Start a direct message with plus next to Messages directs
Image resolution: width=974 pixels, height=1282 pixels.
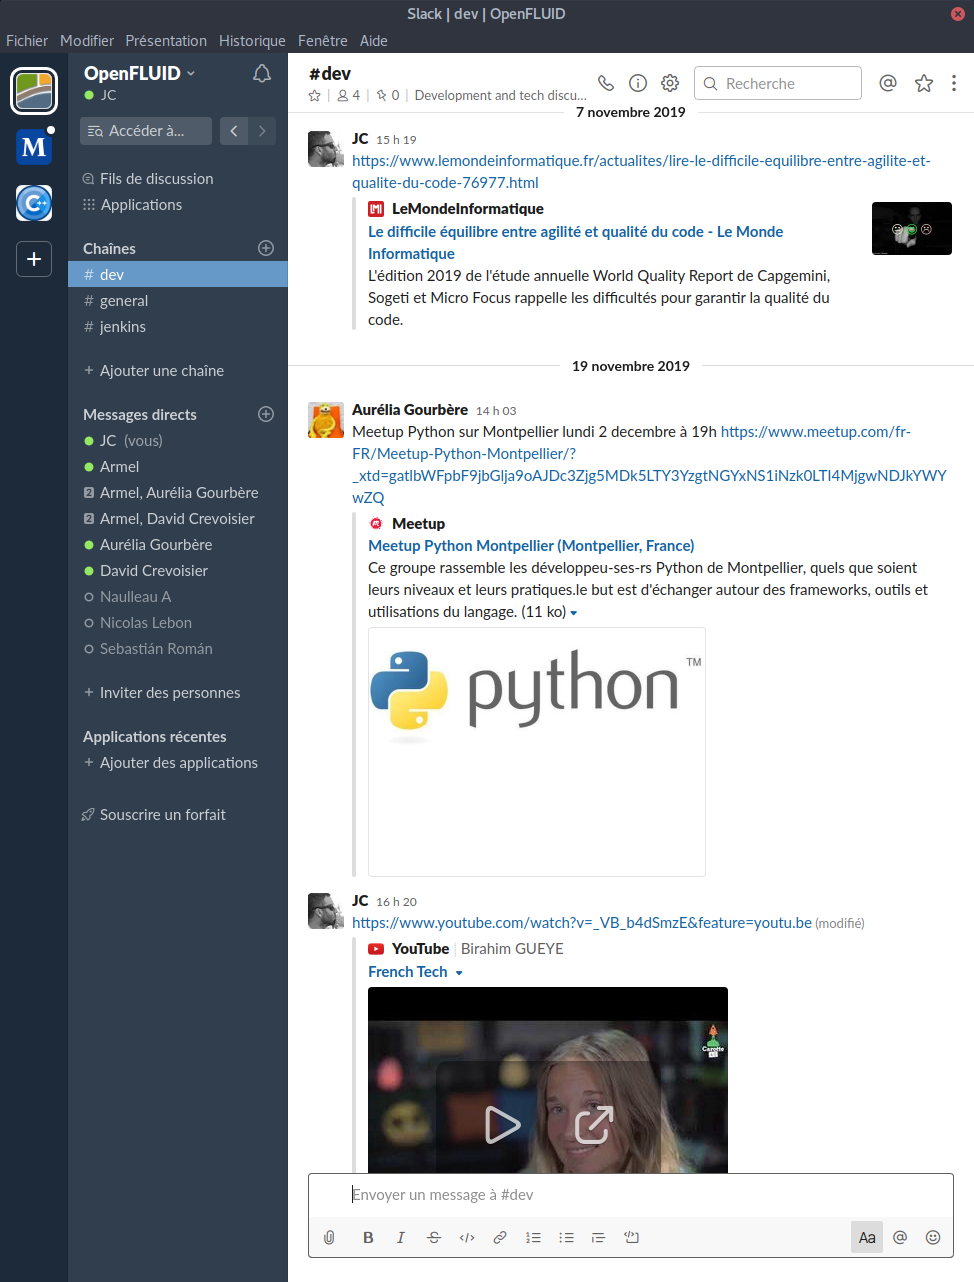(x=266, y=414)
